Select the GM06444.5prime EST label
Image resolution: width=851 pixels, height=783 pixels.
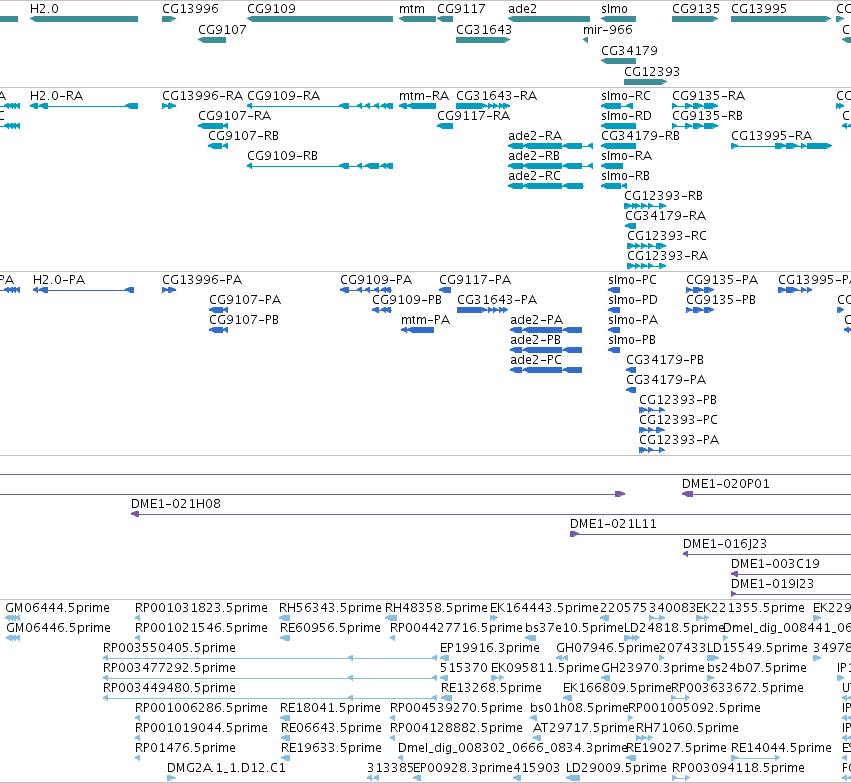(x=58, y=608)
